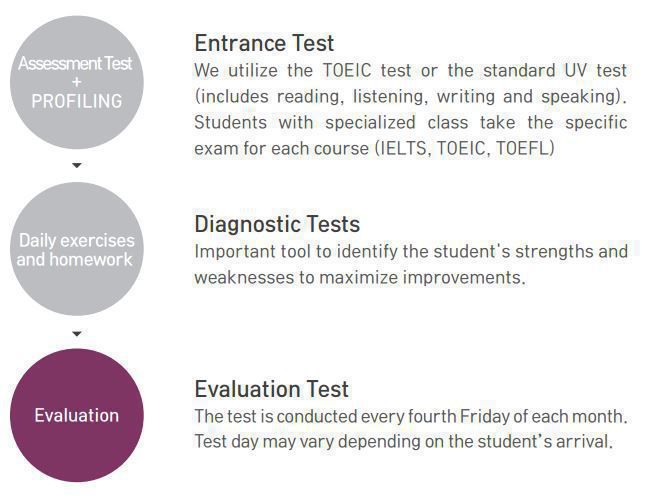Click the purple Evaluation circle

(77, 415)
